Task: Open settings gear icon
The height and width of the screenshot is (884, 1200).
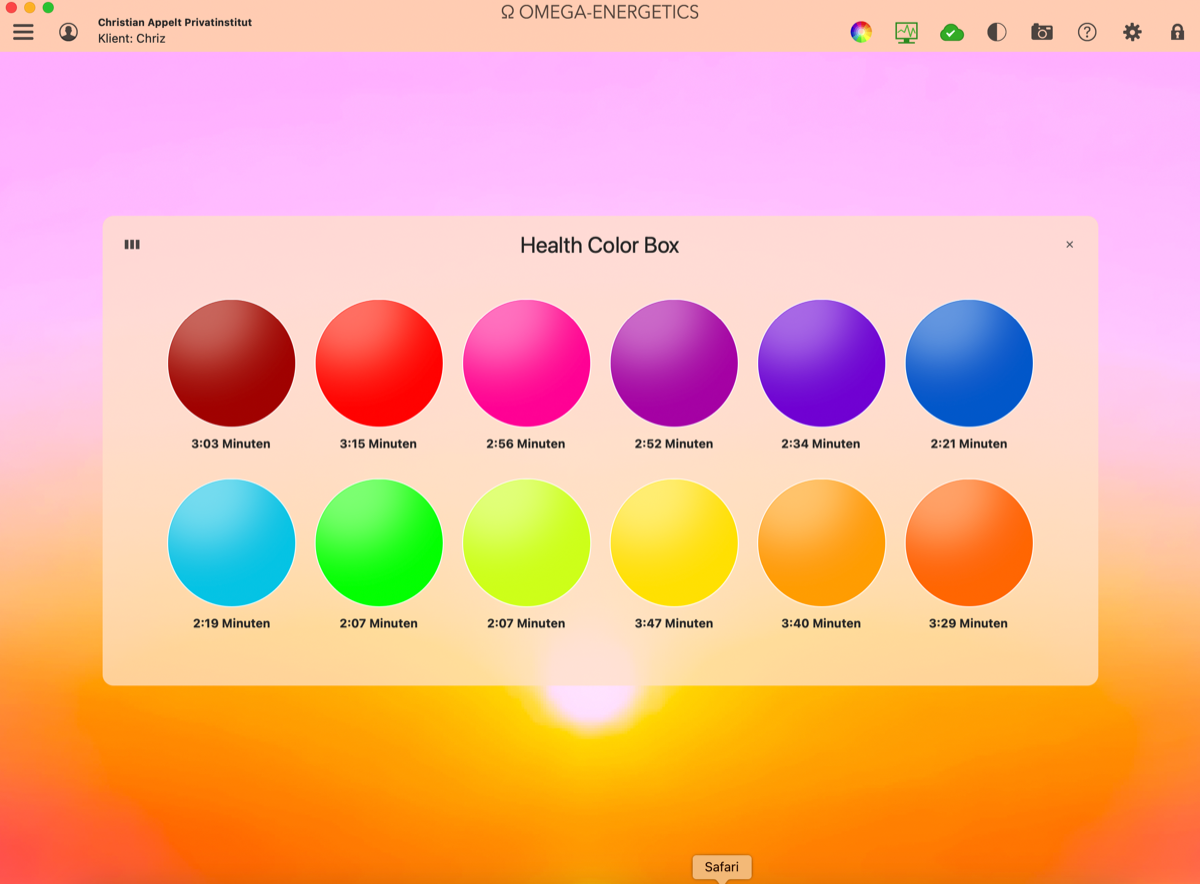Action: (1132, 32)
